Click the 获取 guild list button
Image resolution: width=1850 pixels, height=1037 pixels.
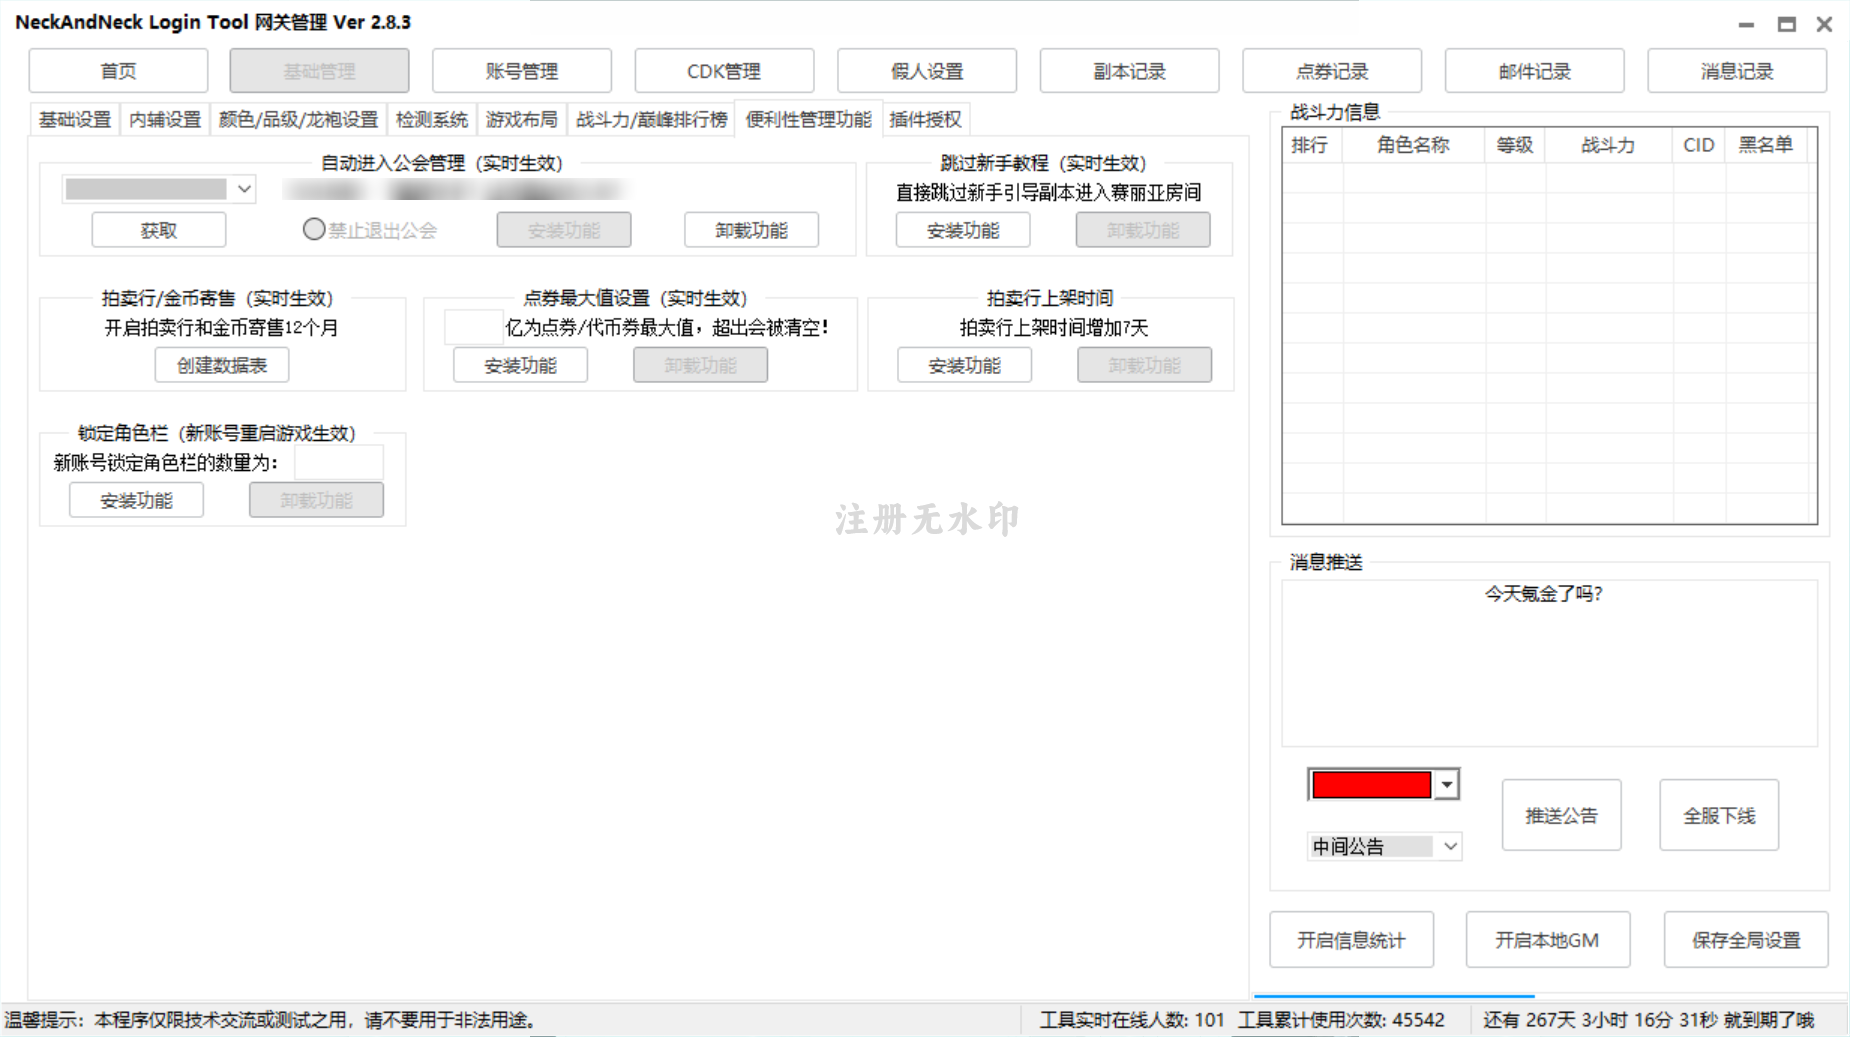(x=159, y=230)
